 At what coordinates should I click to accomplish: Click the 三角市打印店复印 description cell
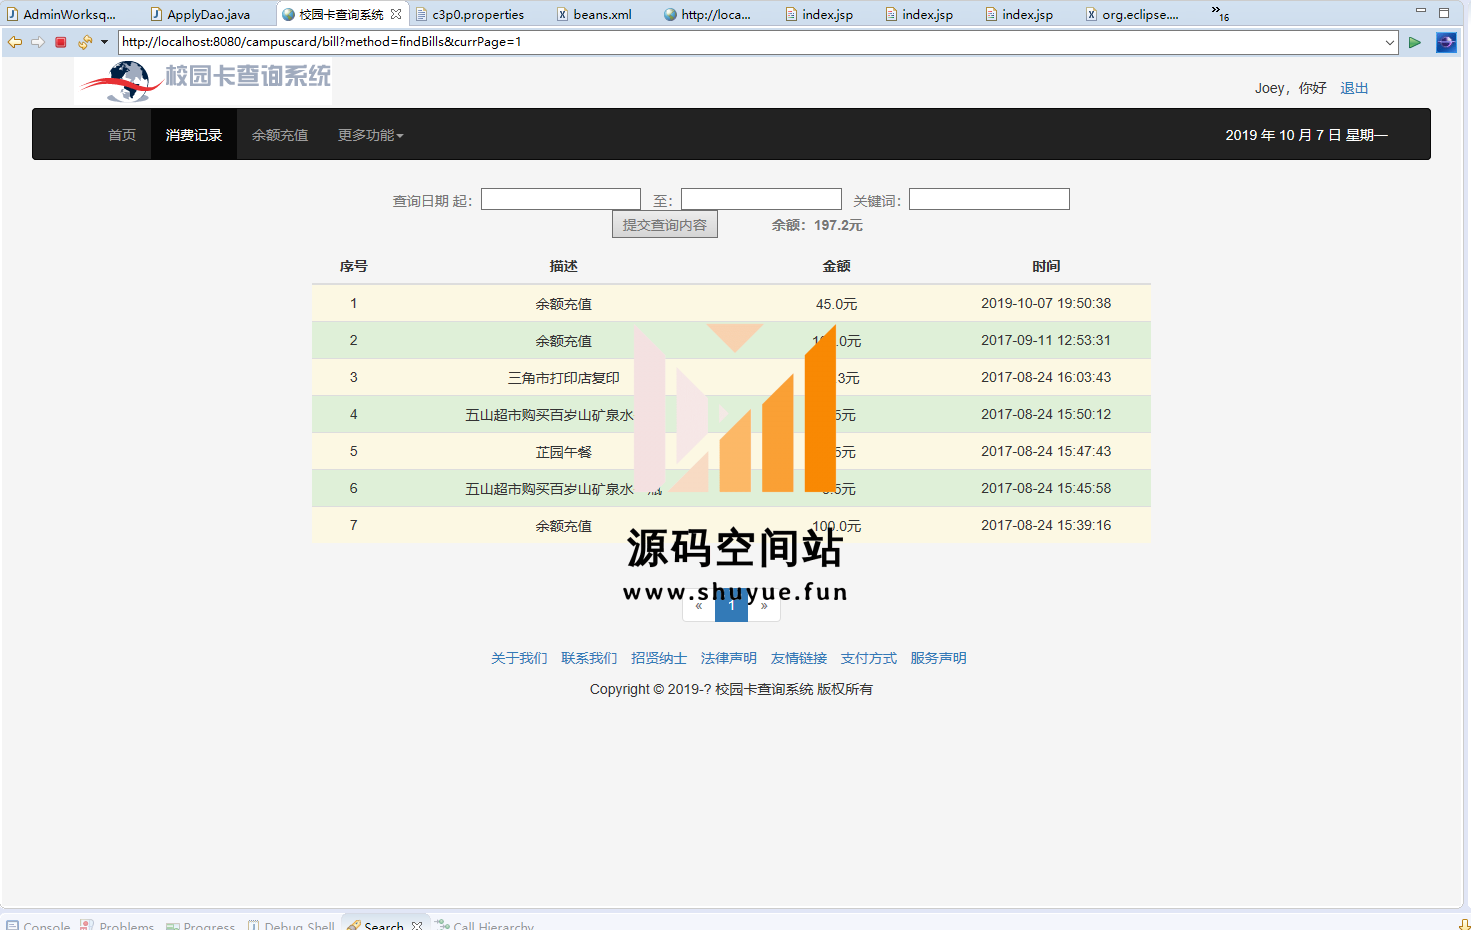click(x=564, y=378)
